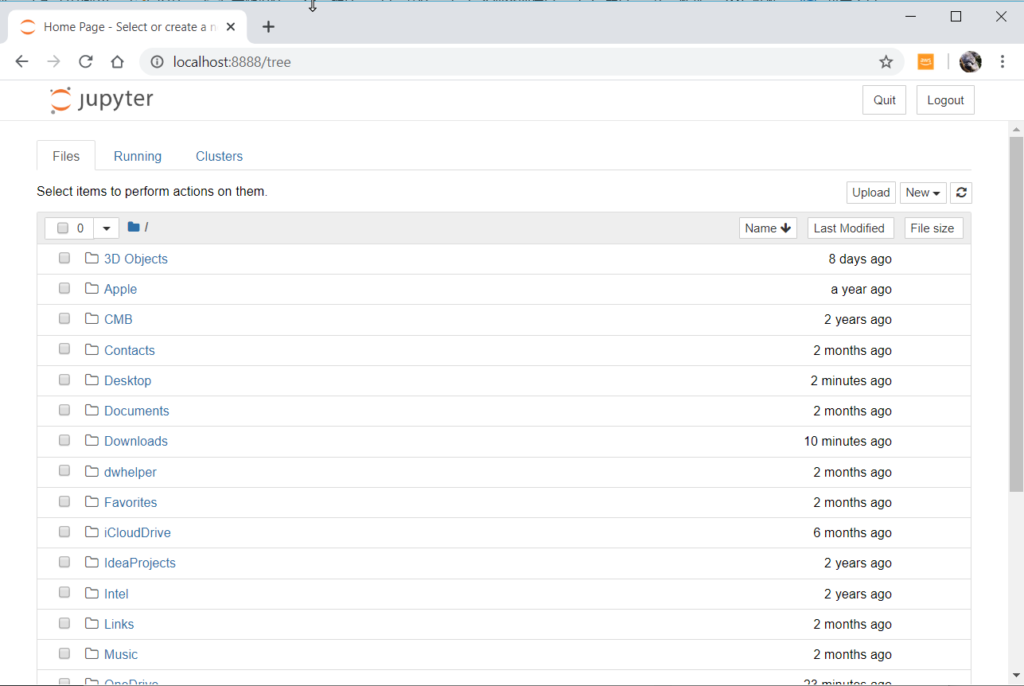Open the Documents folder link
The width and height of the screenshot is (1024, 686).
(136, 411)
